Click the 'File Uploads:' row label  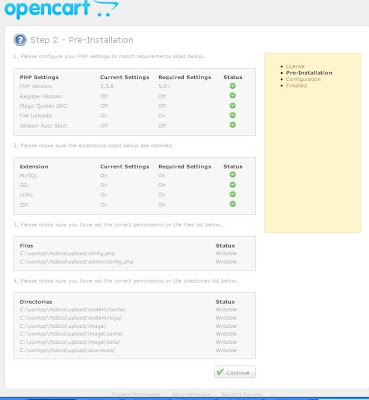coord(36,116)
